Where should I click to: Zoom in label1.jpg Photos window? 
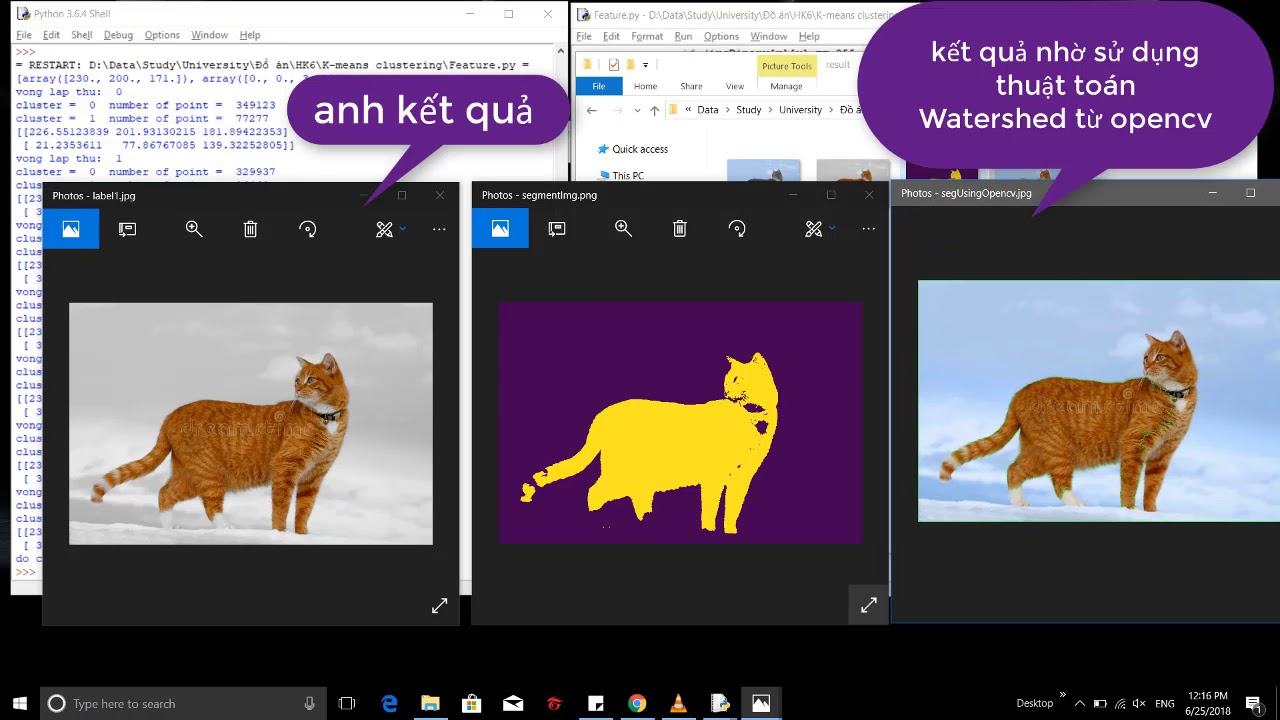[x=194, y=229]
